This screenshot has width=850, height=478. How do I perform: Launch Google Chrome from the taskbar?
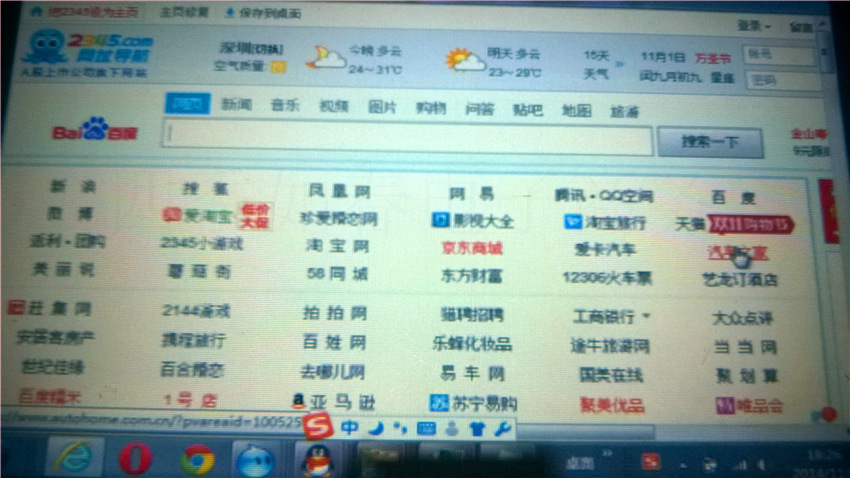(x=197, y=460)
